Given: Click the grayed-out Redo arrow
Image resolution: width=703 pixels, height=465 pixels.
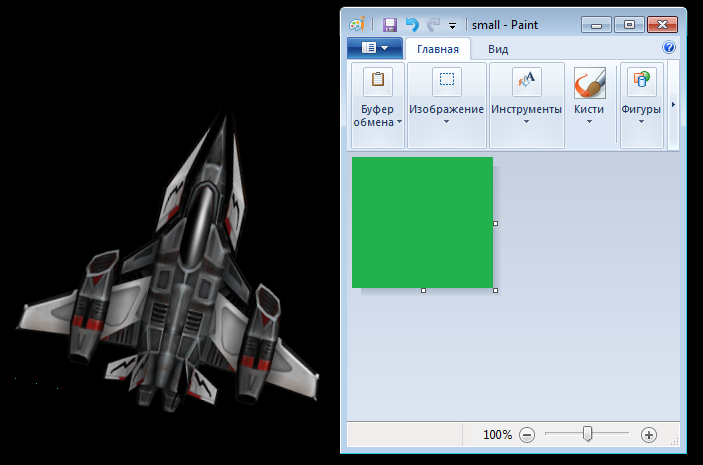Looking at the screenshot, I should (x=433, y=25).
